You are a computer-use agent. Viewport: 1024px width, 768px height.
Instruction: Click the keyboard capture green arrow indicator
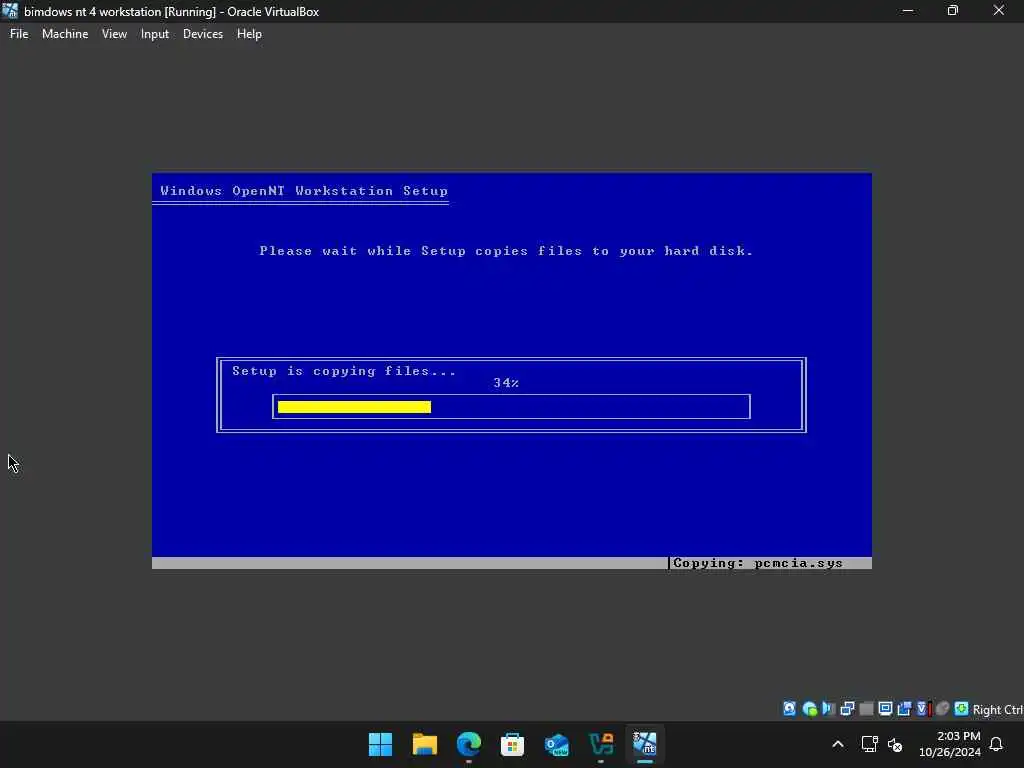(x=961, y=709)
